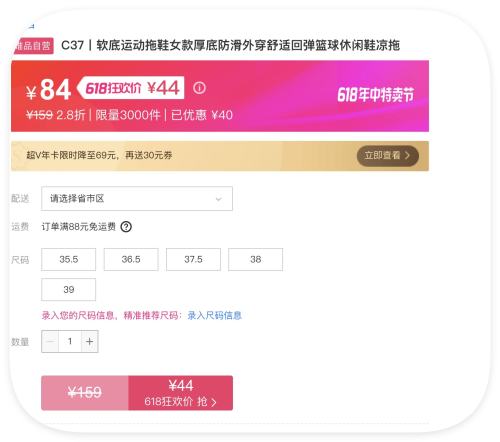Click the ¥159 original price button

[x=85, y=393]
